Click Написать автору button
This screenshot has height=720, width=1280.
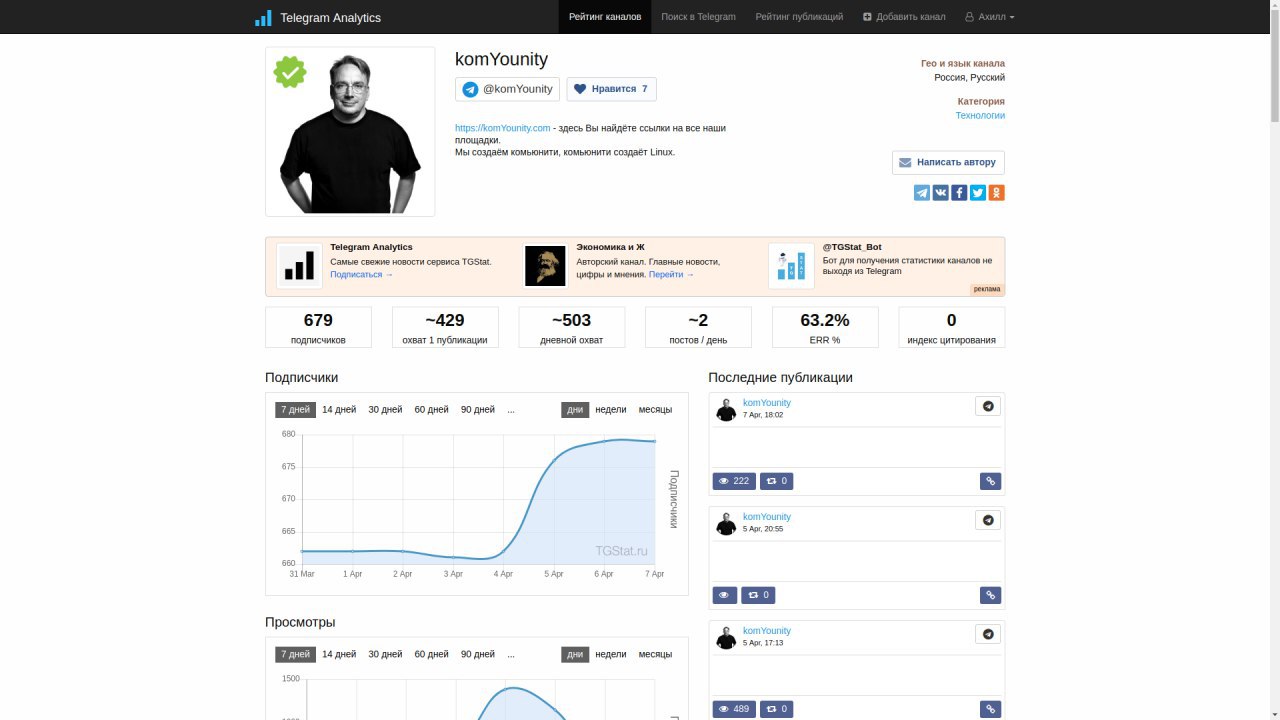pos(948,162)
